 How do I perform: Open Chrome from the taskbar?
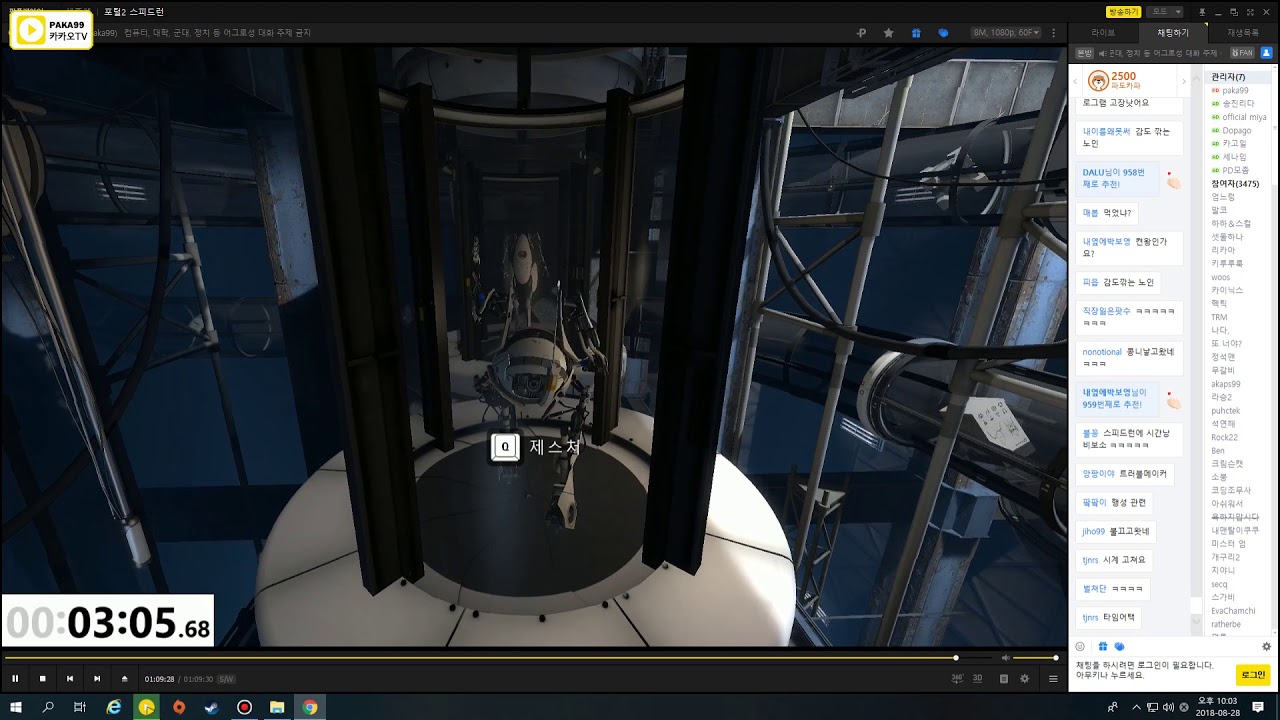coord(310,707)
